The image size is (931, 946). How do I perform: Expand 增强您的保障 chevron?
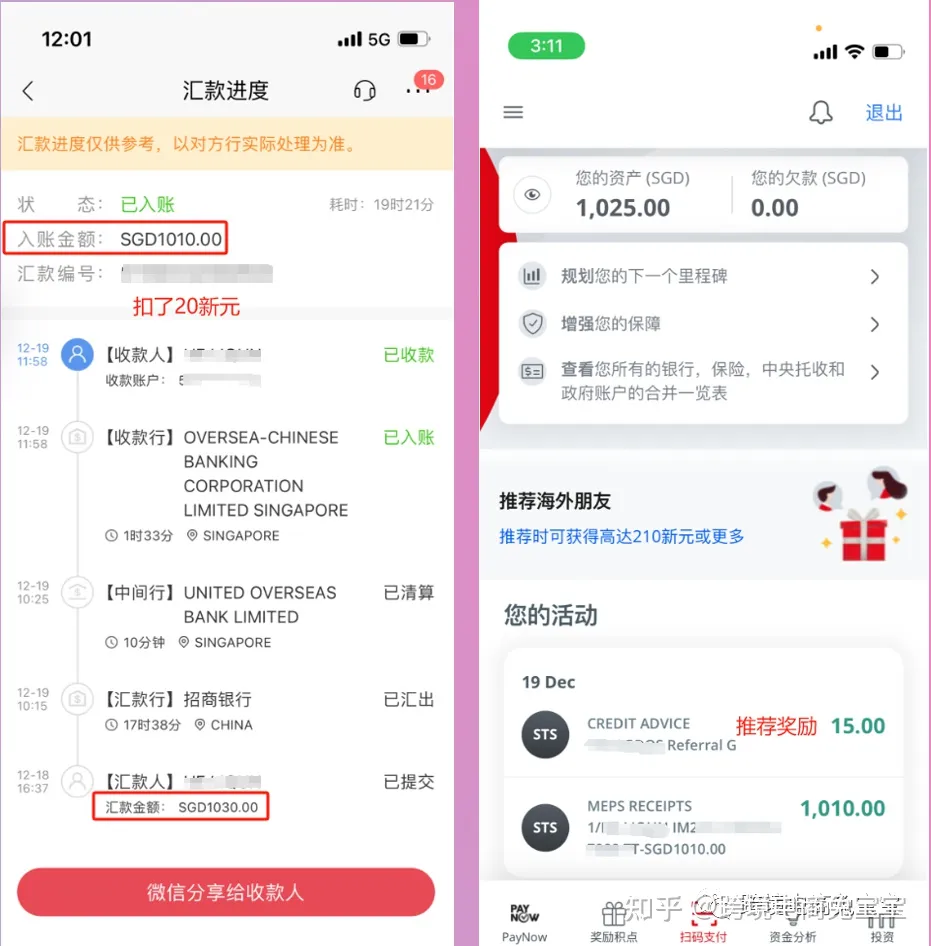pos(875,325)
